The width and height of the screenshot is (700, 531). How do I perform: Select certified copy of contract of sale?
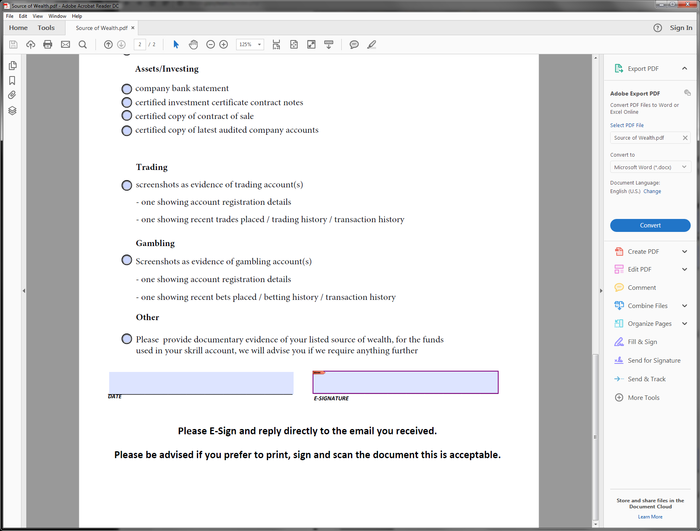click(x=127, y=116)
